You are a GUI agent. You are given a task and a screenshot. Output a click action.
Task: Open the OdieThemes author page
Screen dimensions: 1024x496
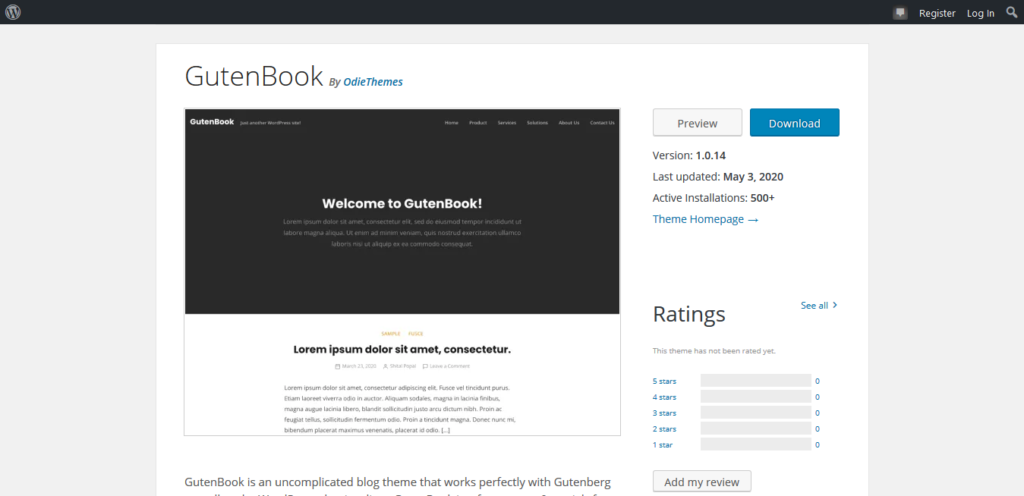click(373, 82)
